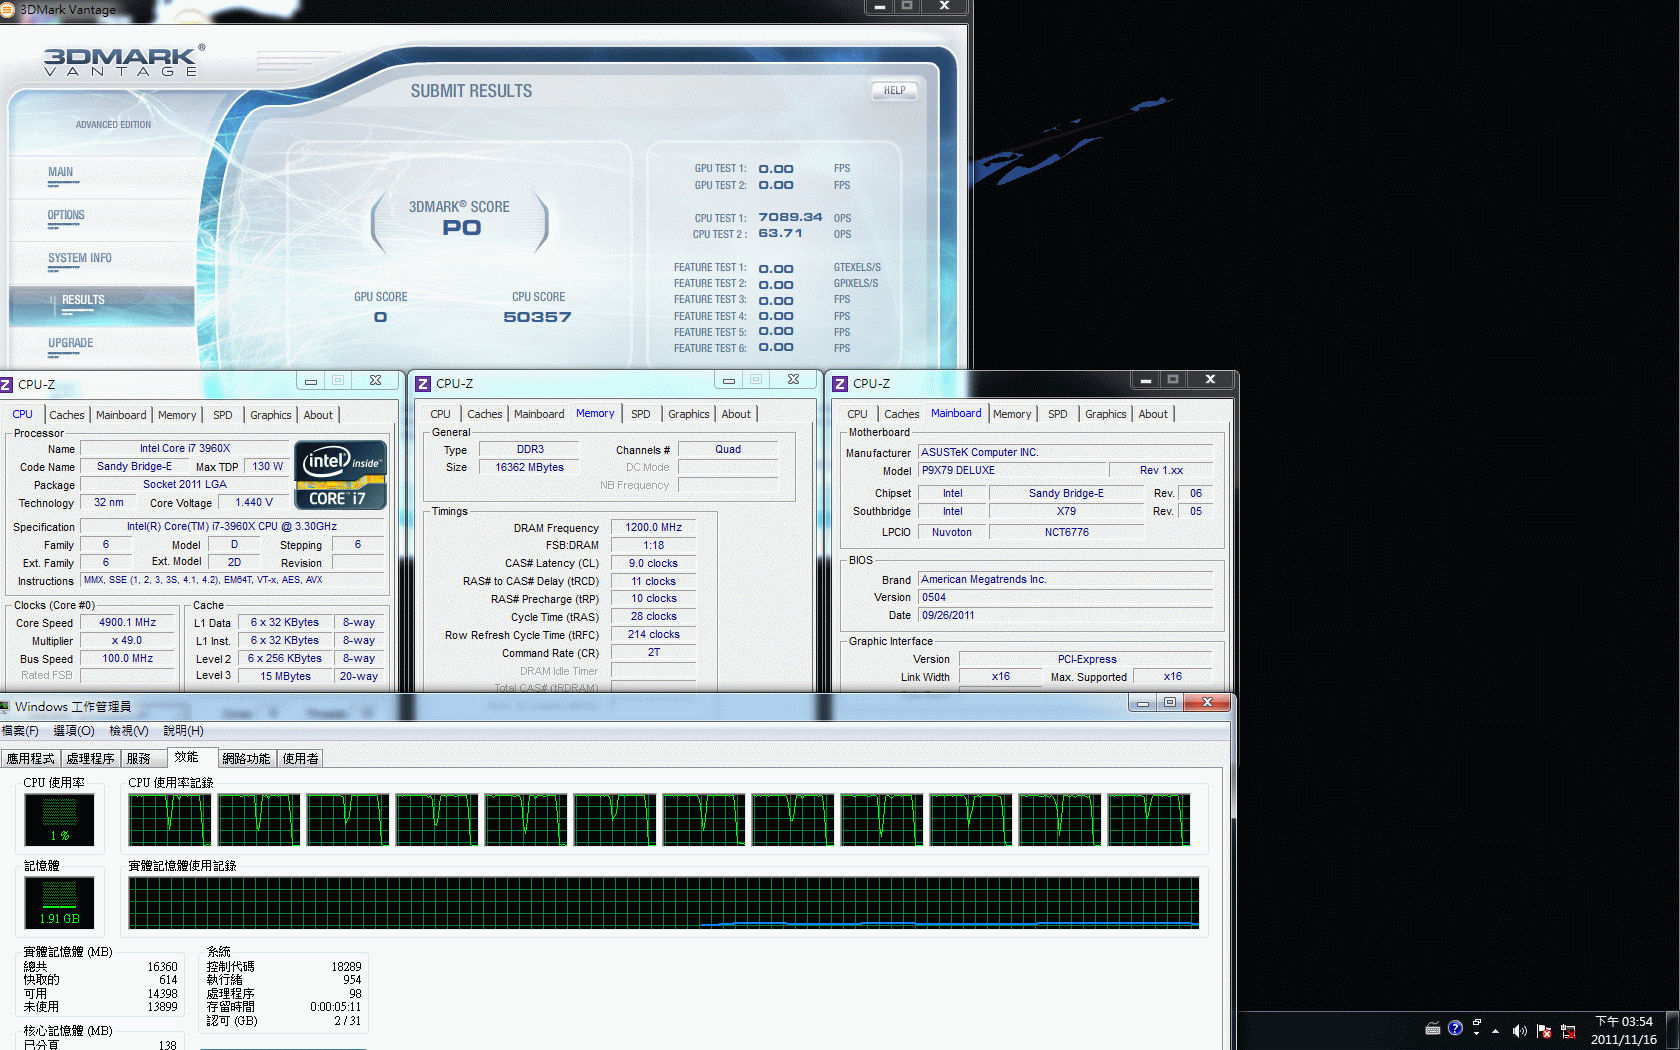Image resolution: width=1680 pixels, height=1050 pixels.
Task: Click the motherboard model P9X79 DELUXE
Action: (x=1013, y=470)
